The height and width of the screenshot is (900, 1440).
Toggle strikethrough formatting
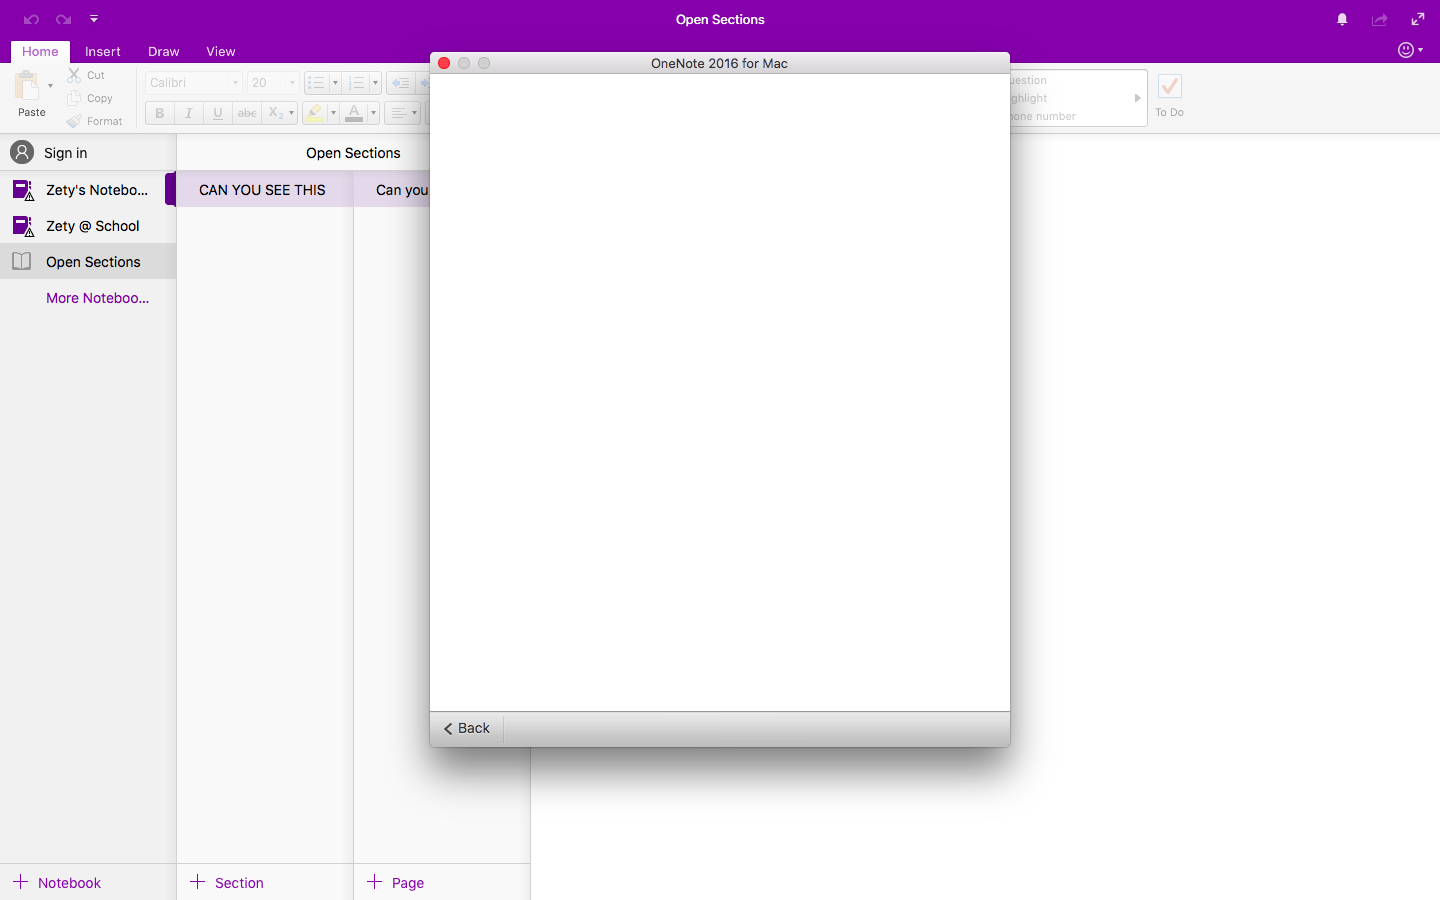pos(247,113)
